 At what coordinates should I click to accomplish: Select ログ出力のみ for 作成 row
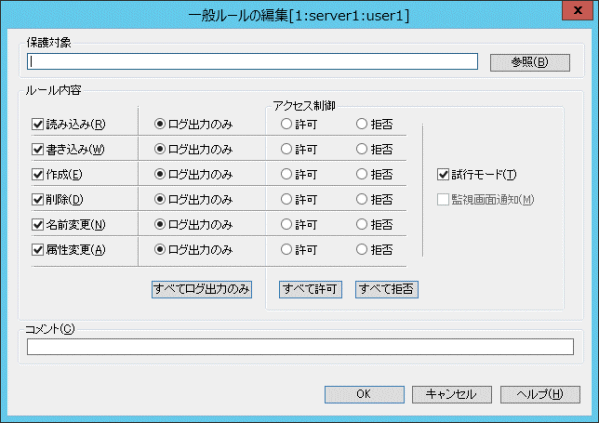(160, 174)
